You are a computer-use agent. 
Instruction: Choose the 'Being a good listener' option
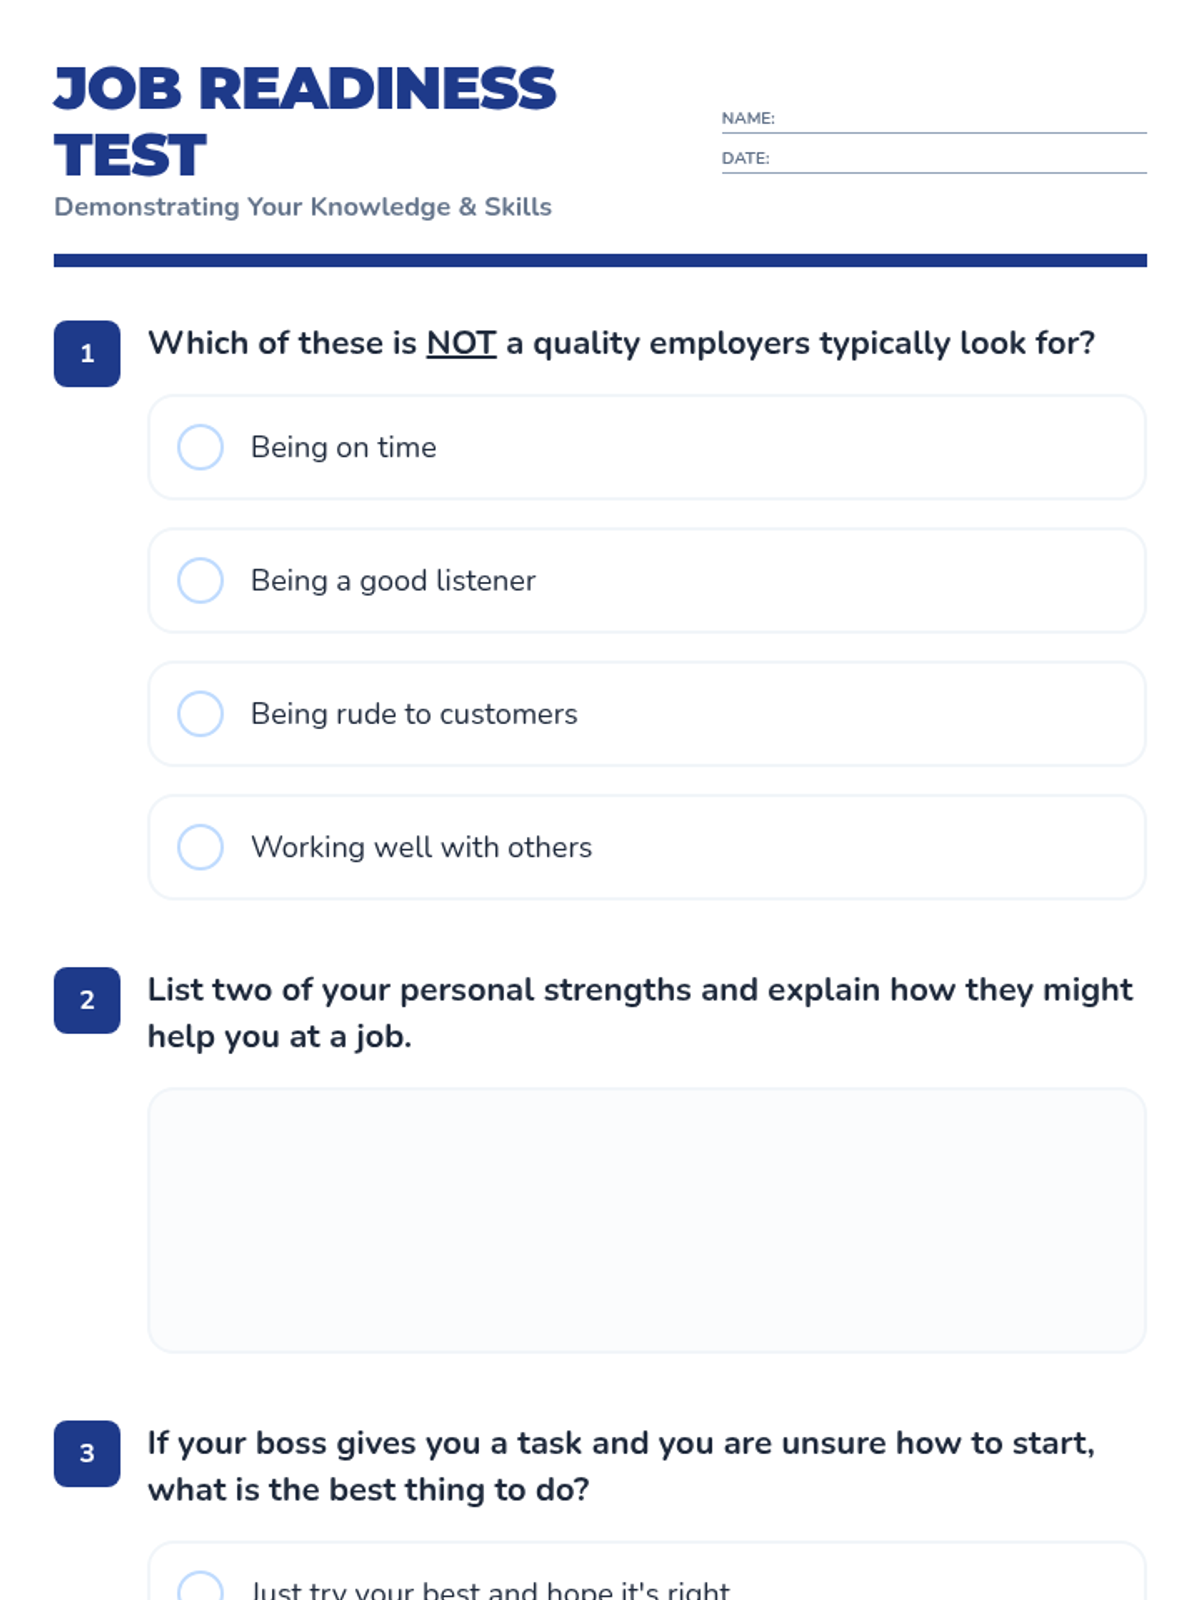pyautogui.click(x=200, y=581)
